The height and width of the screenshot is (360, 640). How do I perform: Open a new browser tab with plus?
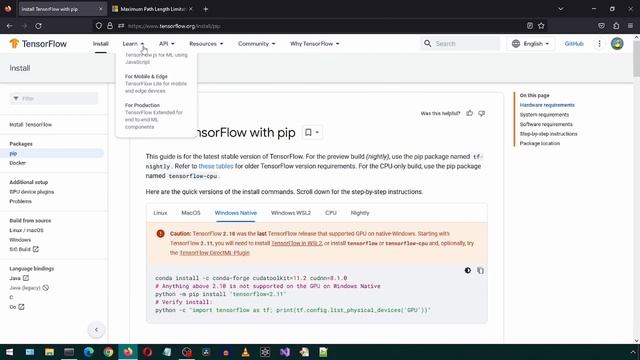click(x=206, y=9)
